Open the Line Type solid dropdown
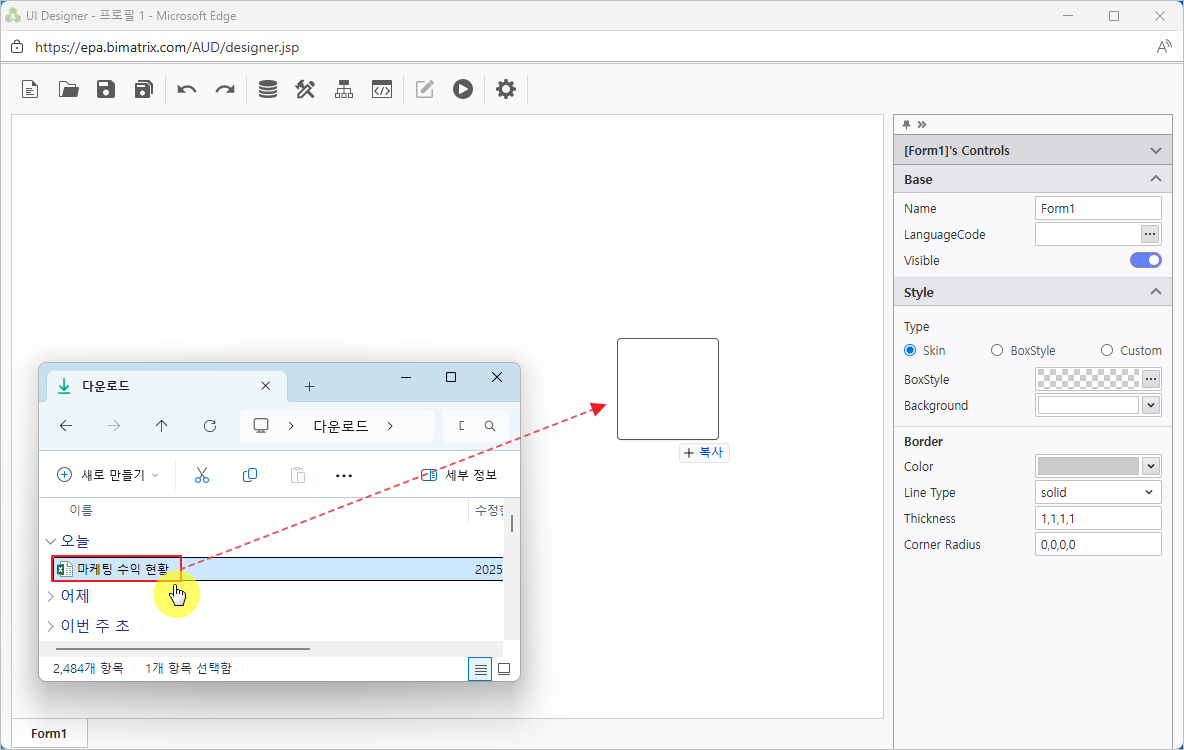This screenshot has width=1184, height=750. point(1098,492)
